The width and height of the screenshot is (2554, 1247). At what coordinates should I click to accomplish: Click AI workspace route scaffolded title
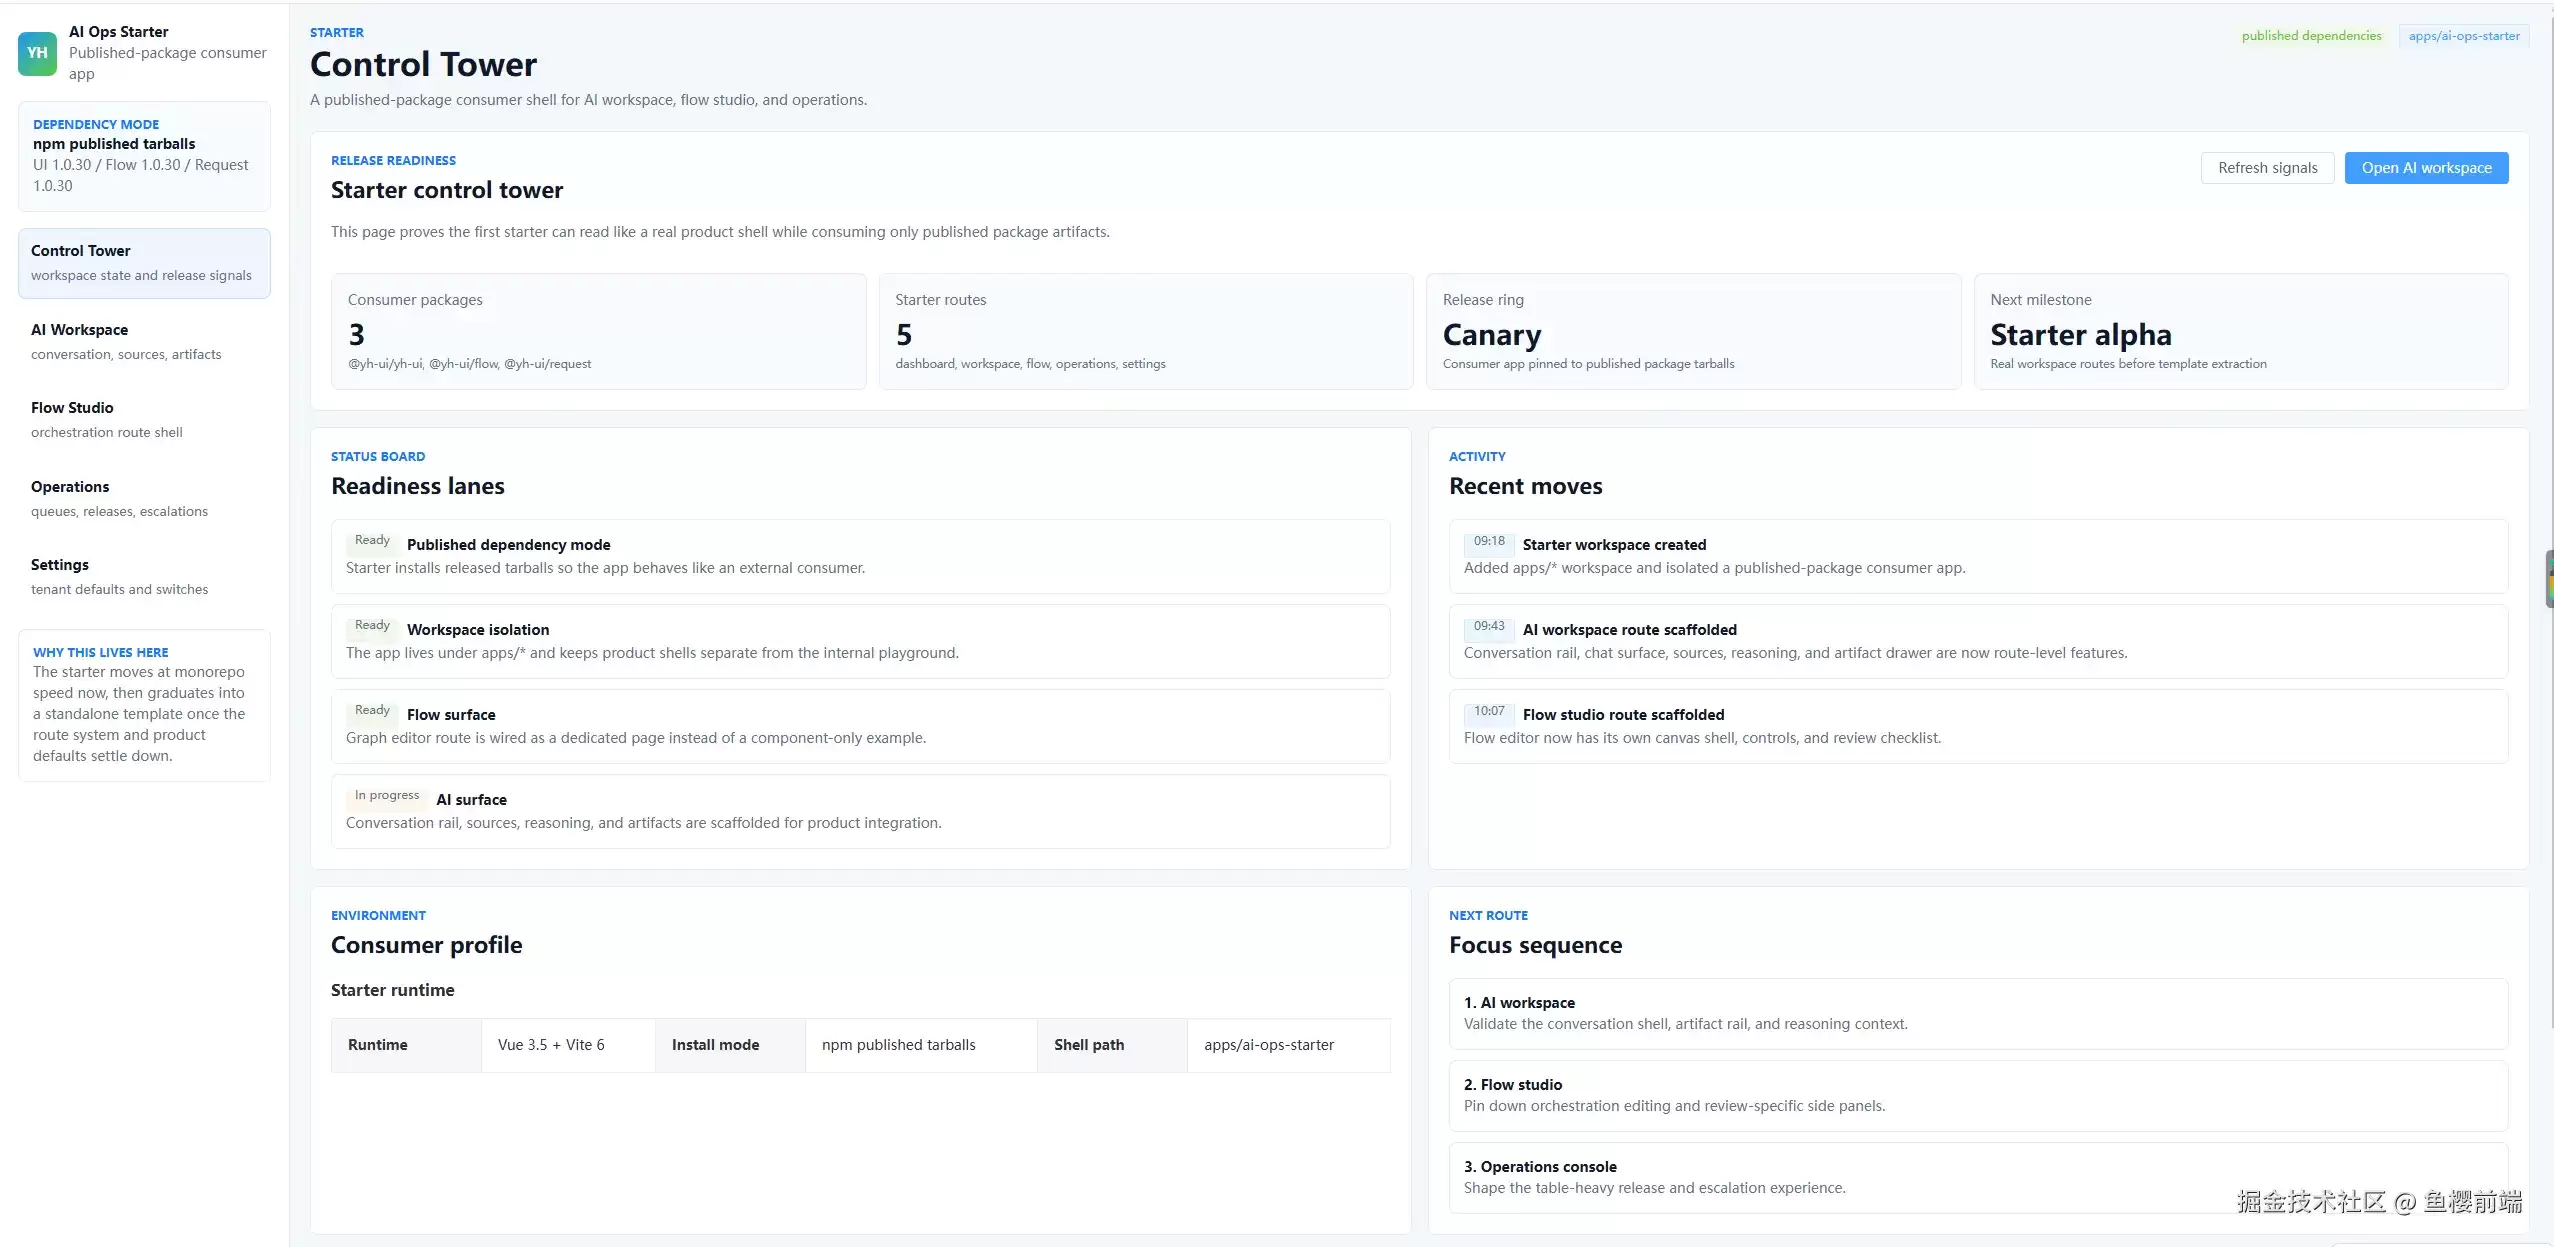pos(1629,630)
